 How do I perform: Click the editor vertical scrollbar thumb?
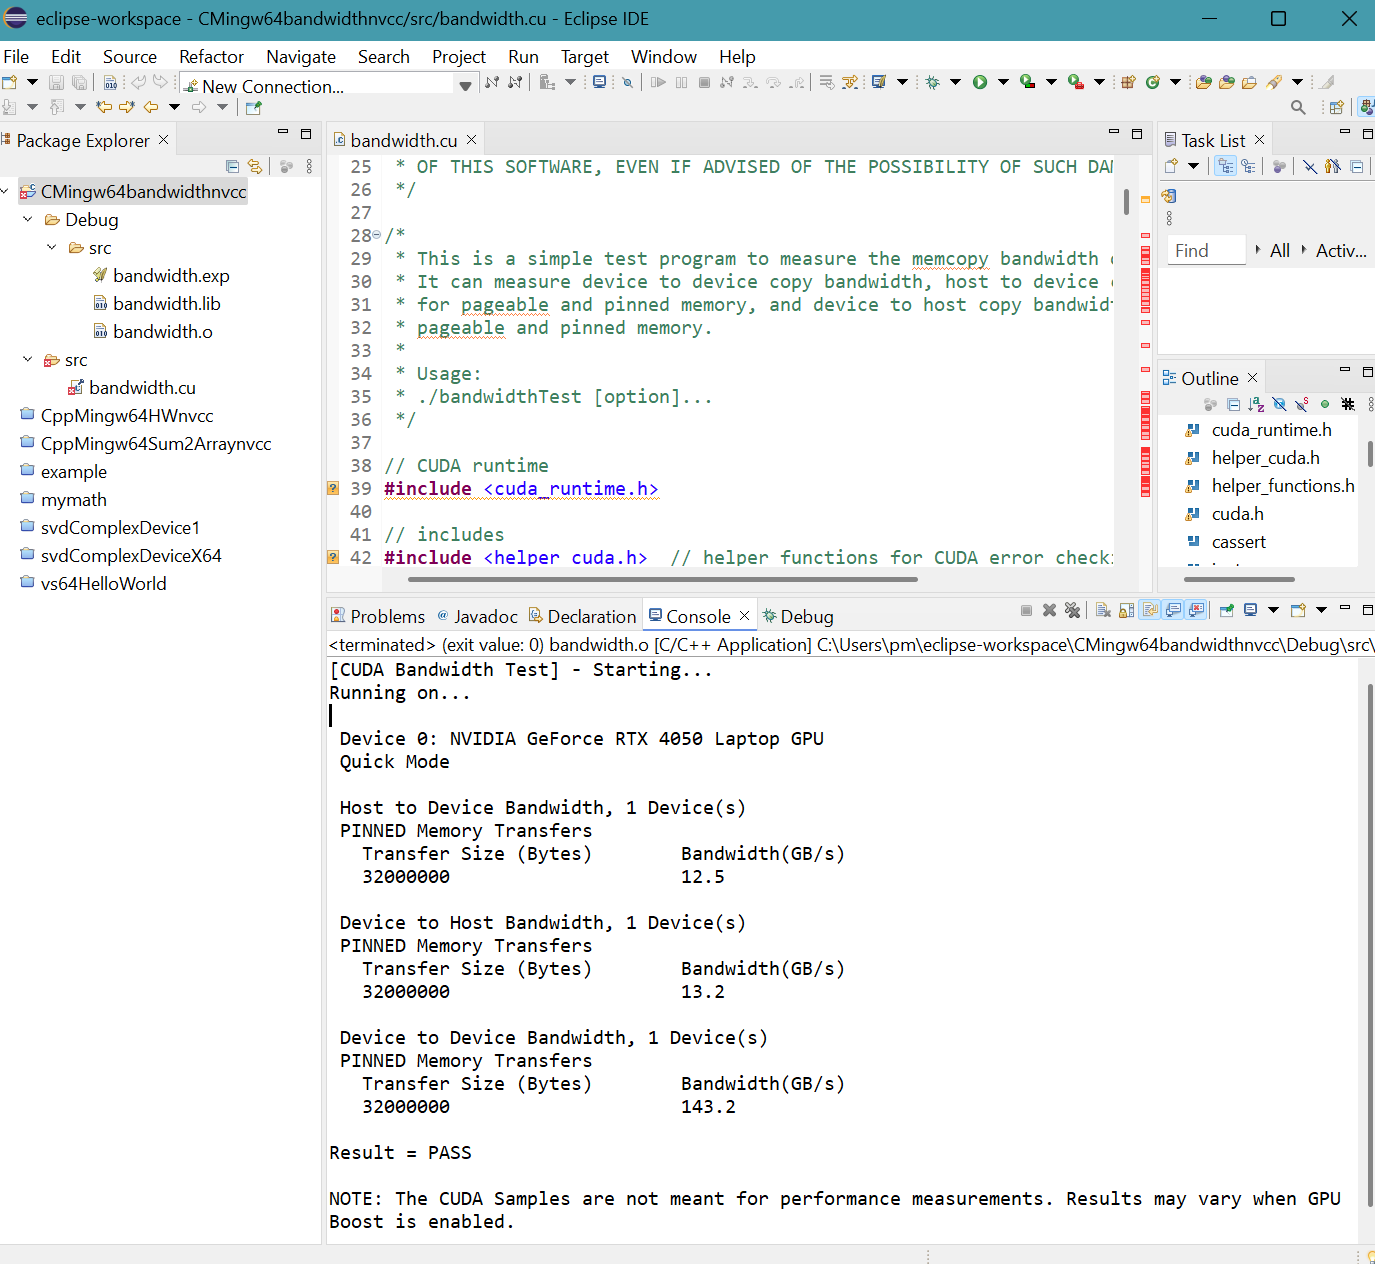click(1126, 202)
